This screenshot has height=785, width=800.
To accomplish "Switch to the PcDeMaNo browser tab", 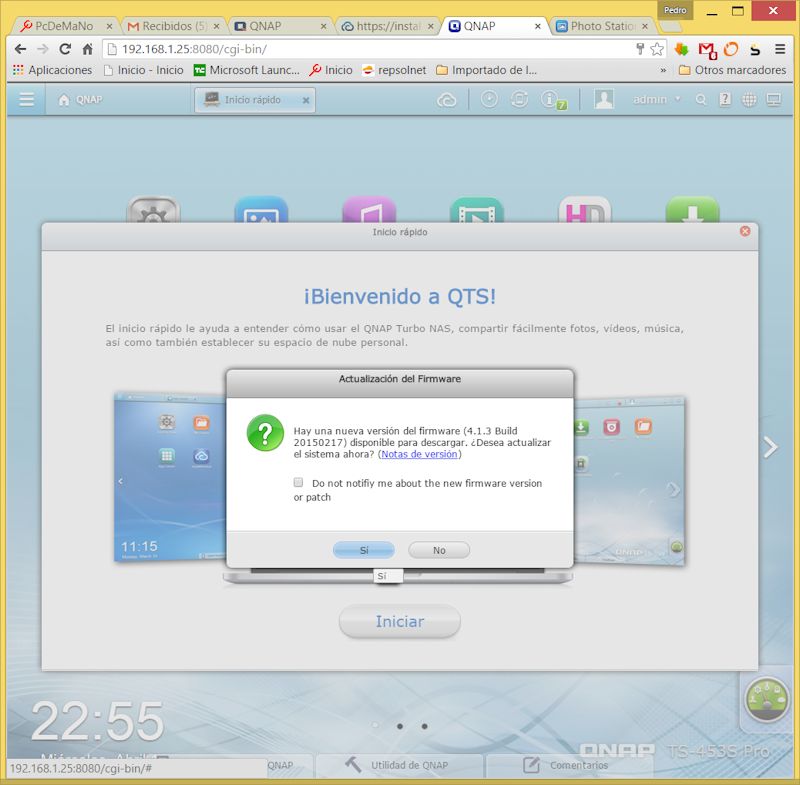I will (65, 26).
